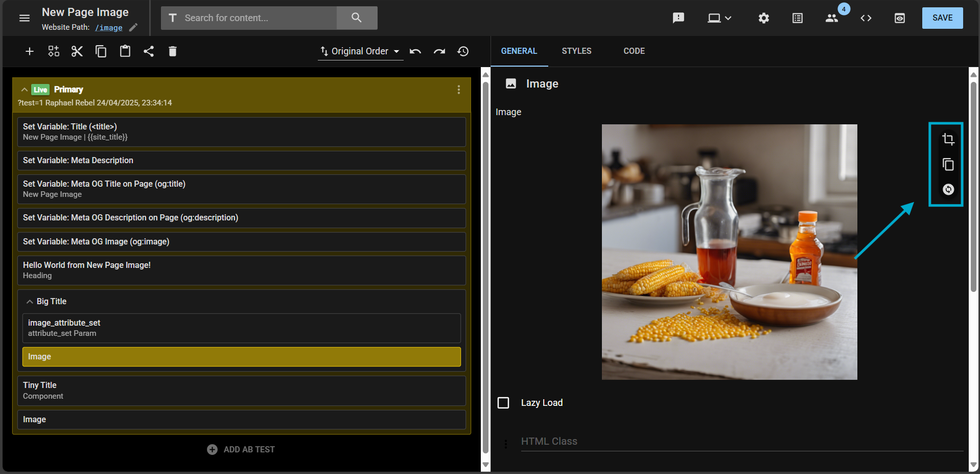This screenshot has width=980, height=474.
Task: Open the version history clock icon
Action: (463, 51)
